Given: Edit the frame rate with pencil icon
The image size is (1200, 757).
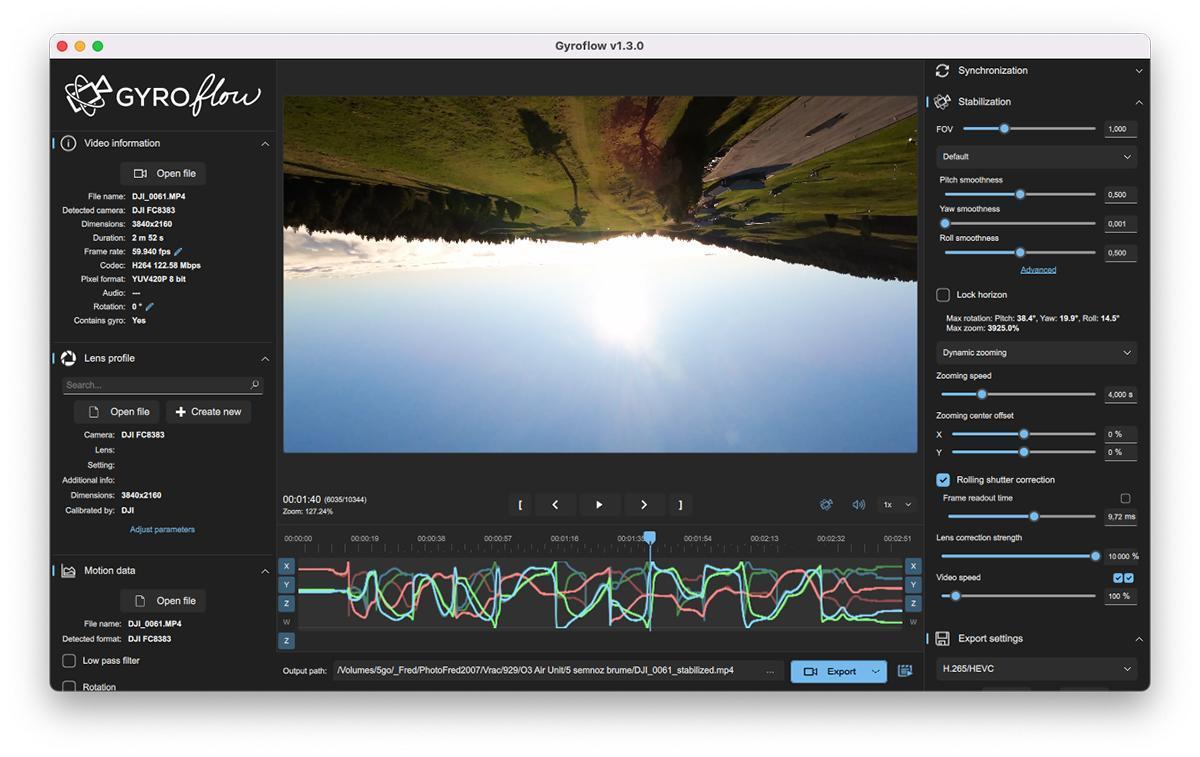Looking at the screenshot, I should (x=178, y=252).
